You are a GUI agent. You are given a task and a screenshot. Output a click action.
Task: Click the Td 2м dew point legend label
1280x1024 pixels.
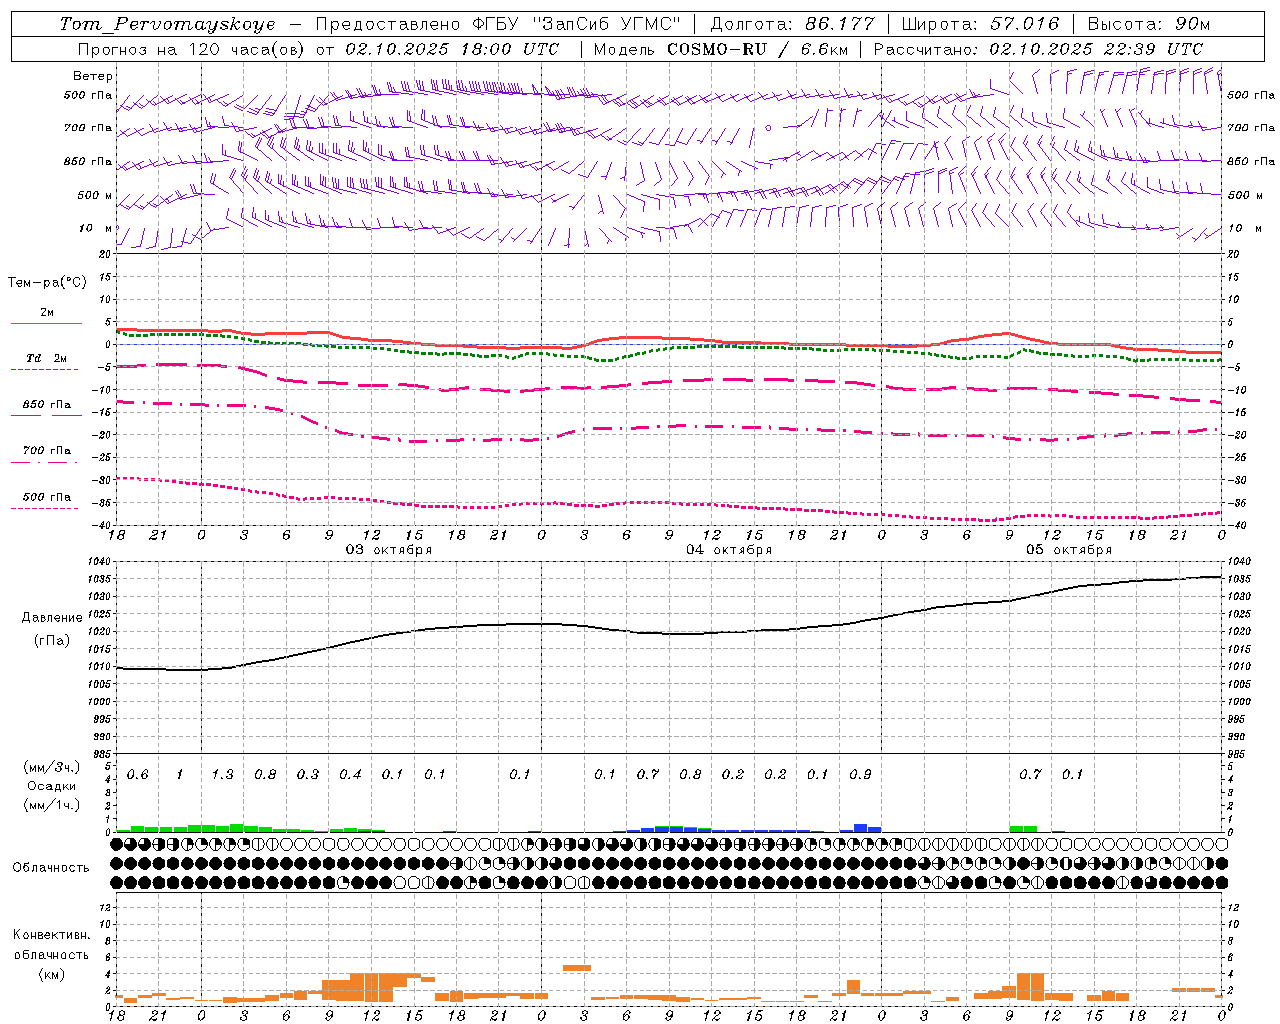47,358
